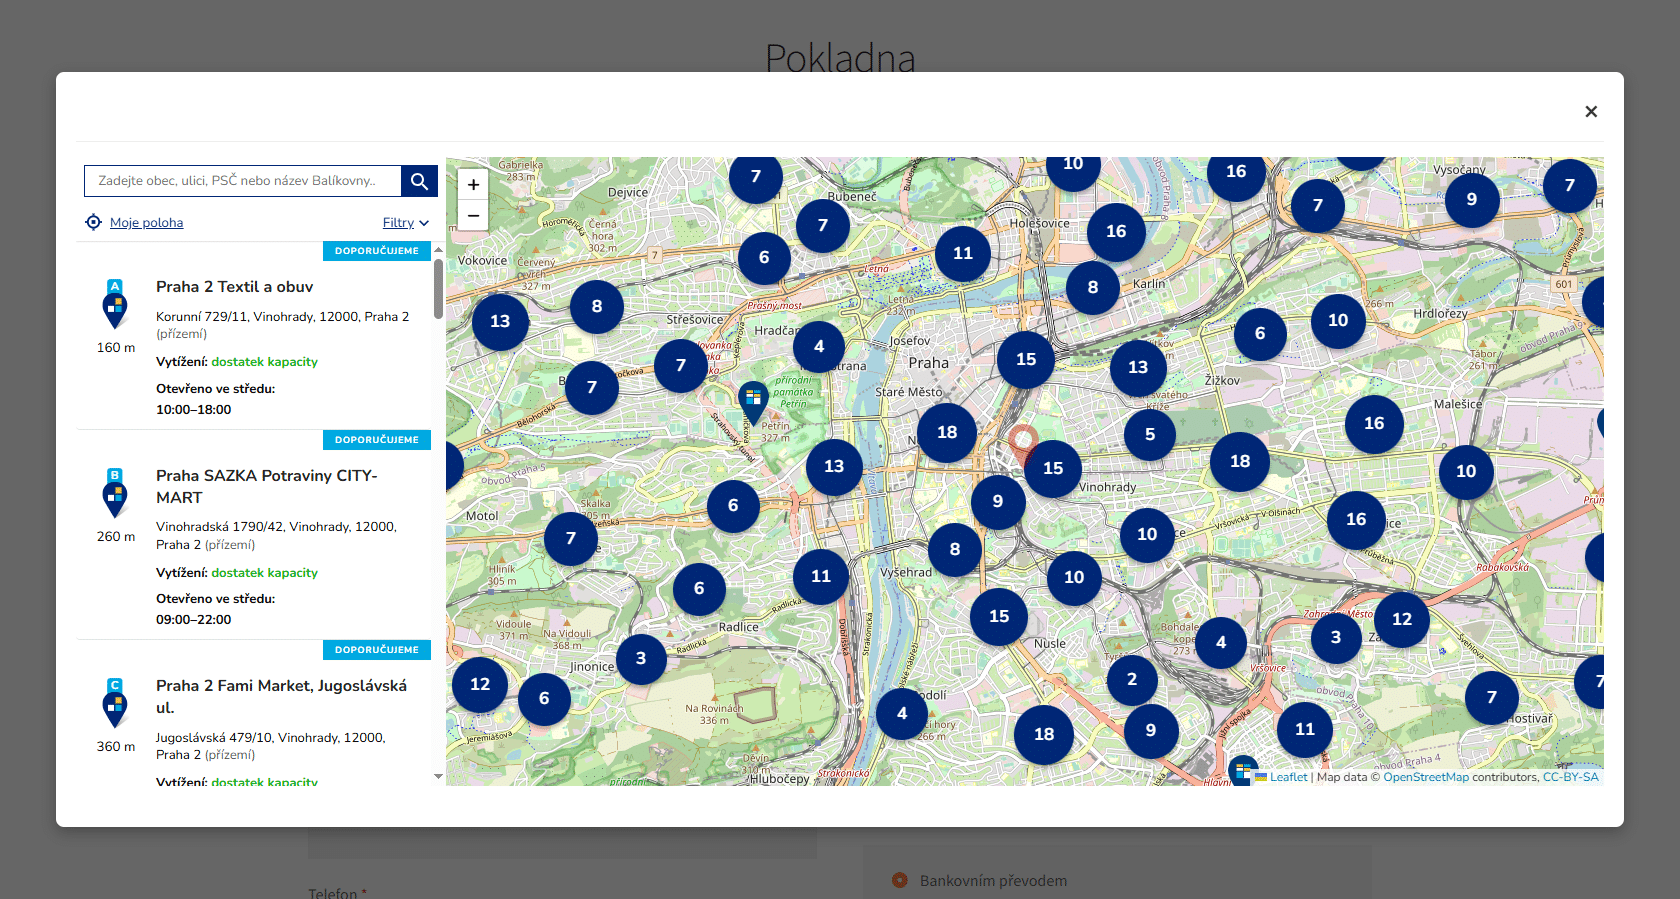Screen dimensions: 1680x899
Task: Click opening hours 10:00–18:00 text
Action: coord(193,410)
